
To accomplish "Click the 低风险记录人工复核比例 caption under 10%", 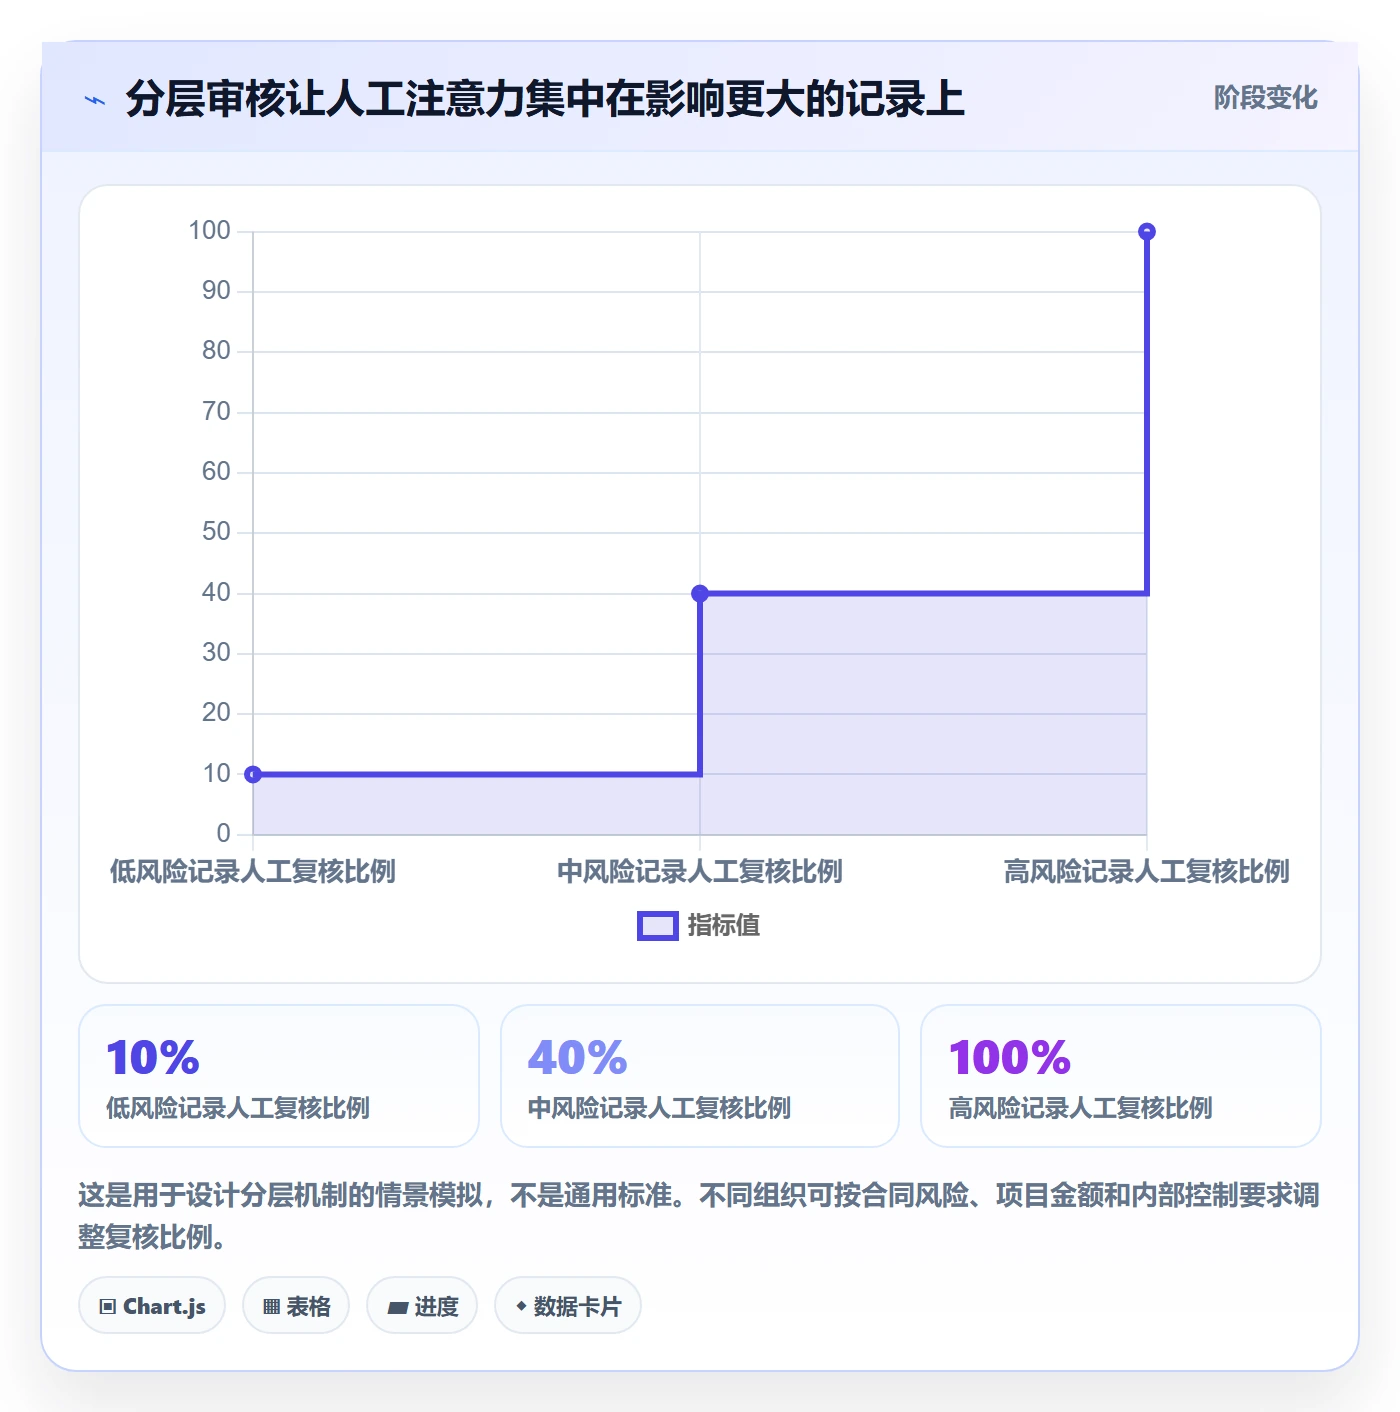I will point(238,1108).
